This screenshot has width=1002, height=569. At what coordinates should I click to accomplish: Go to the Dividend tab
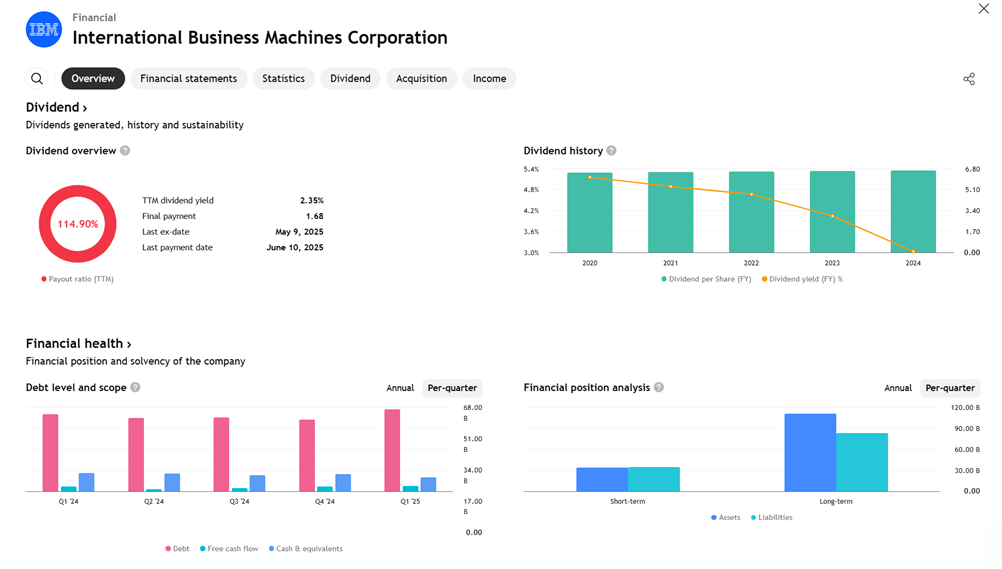350,79
